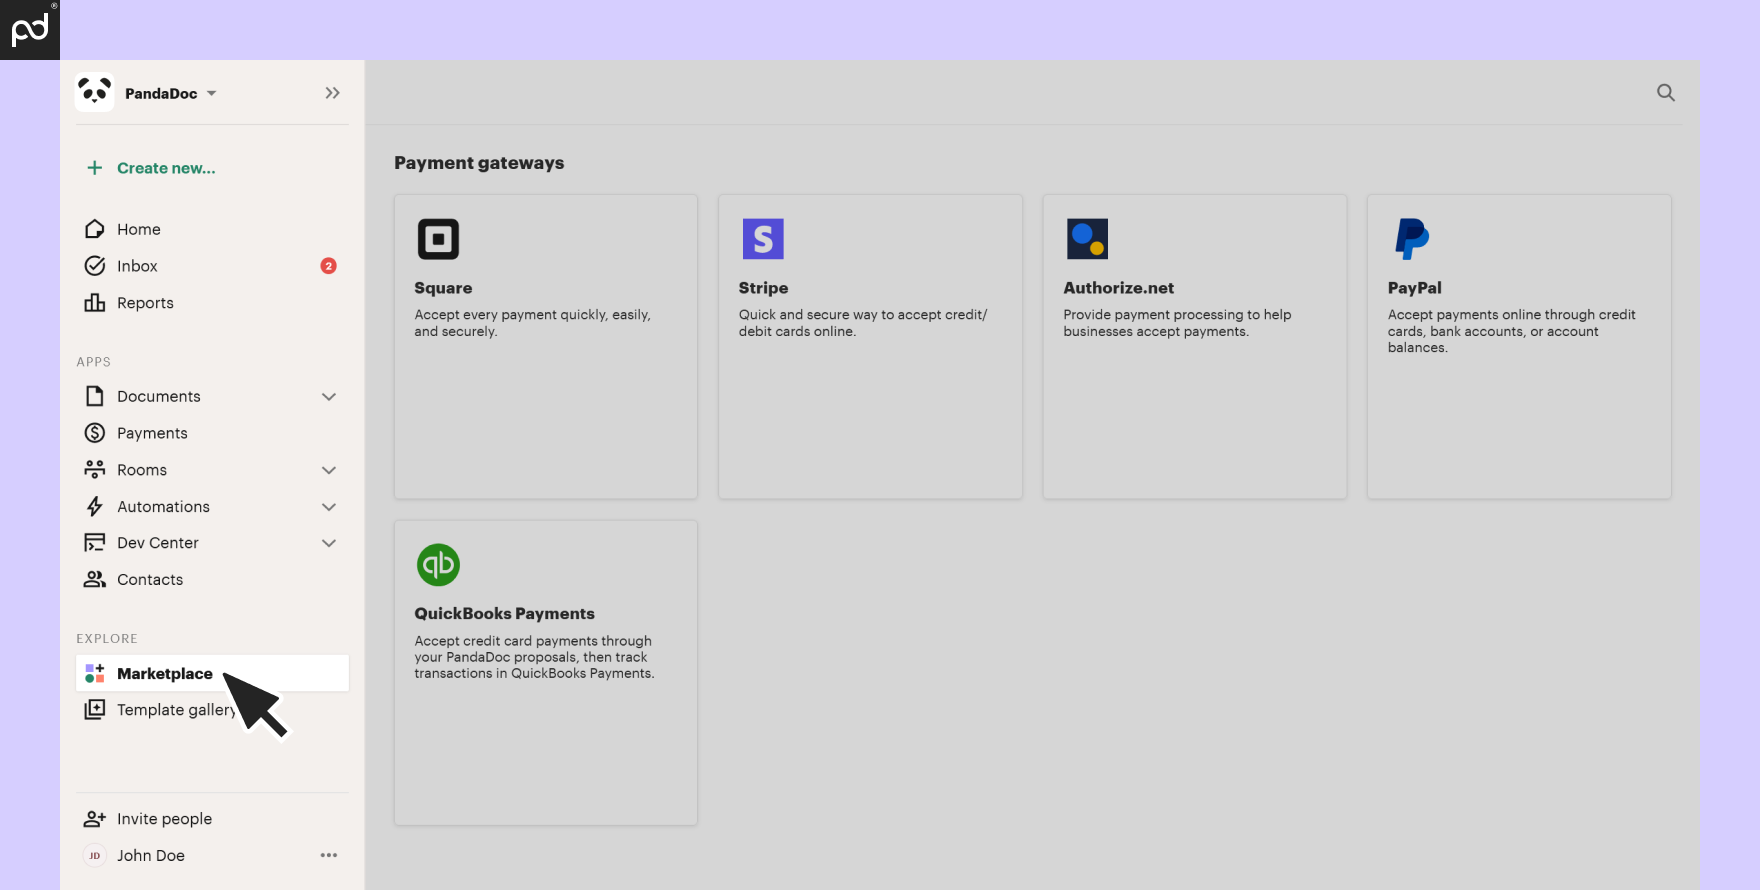This screenshot has width=1760, height=890.
Task: Expand the Automations section chevron
Action: (329, 507)
